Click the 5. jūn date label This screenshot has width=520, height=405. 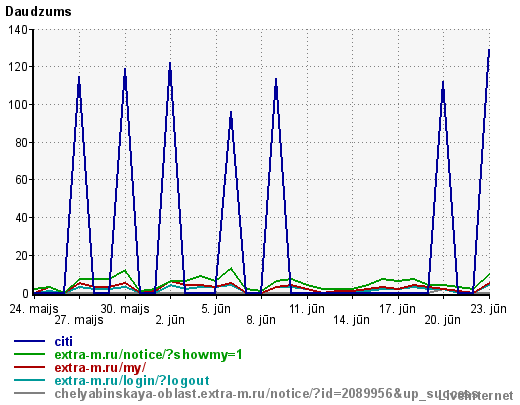coord(216,309)
